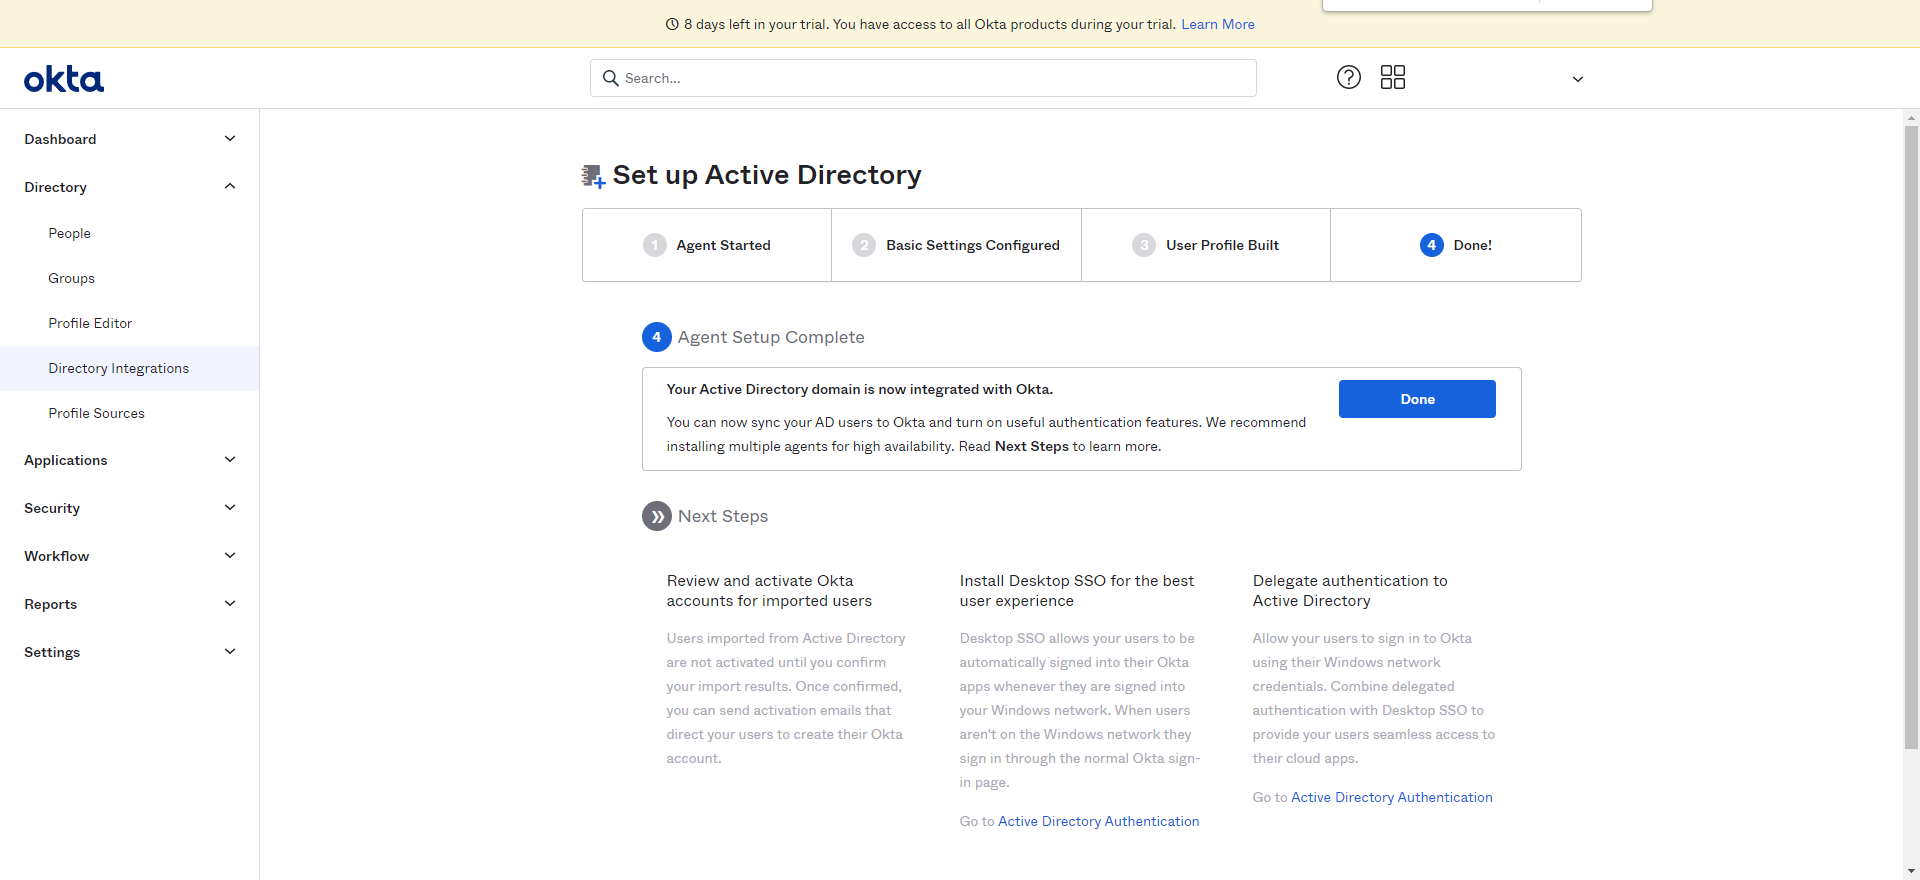Expand the Dashboard menu chevron

[x=230, y=139]
